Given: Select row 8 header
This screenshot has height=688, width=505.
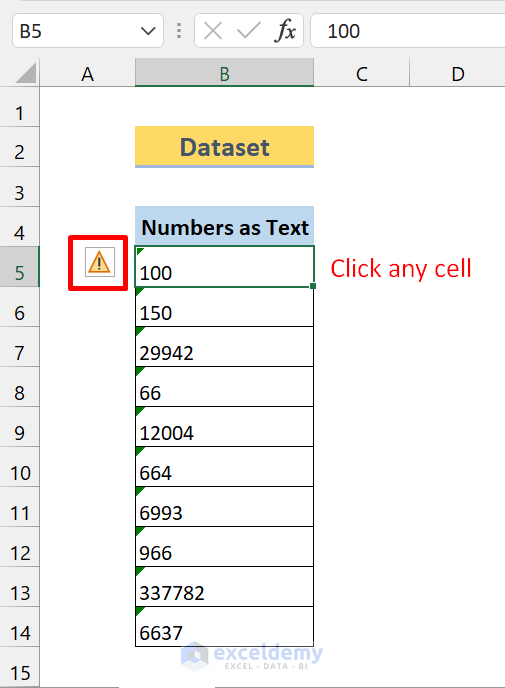Looking at the screenshot, I should coord(19,387).
